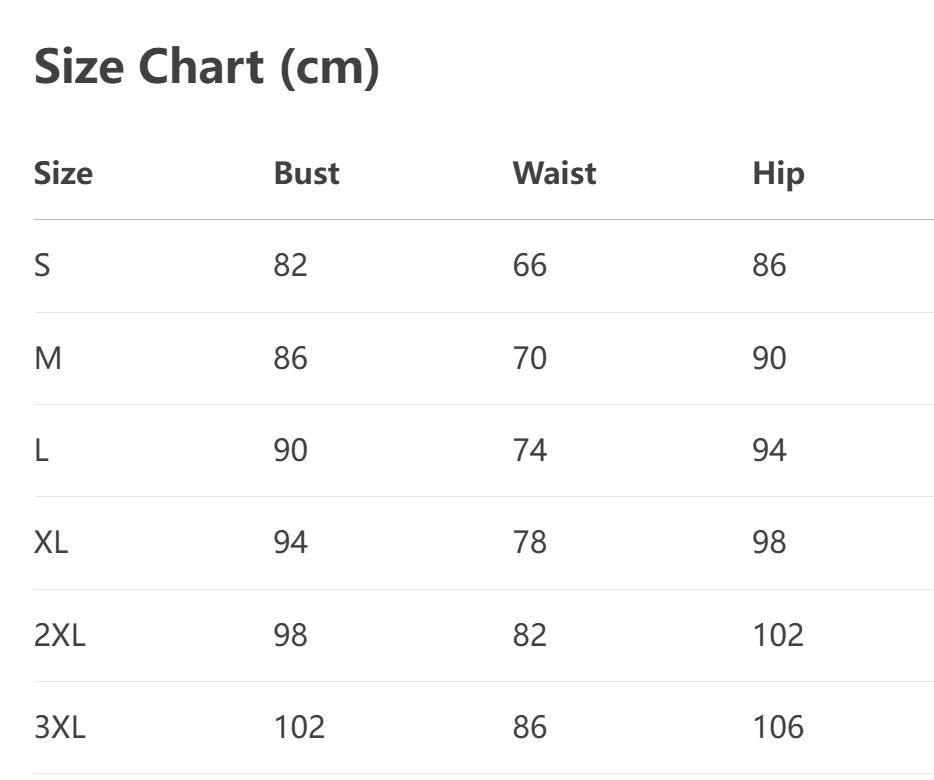Click the 2XL size row label
The height and width of the screenshot is (780, 934).
click(60, 635)
